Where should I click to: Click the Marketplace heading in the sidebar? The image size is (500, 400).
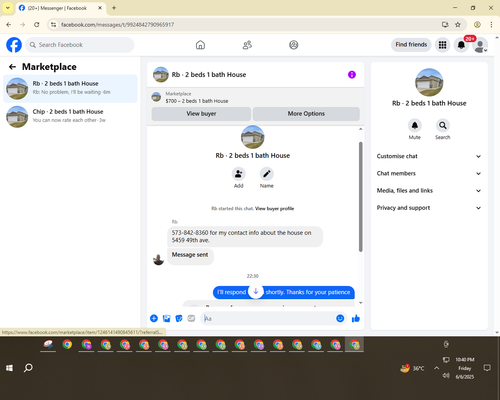(49, 67)
